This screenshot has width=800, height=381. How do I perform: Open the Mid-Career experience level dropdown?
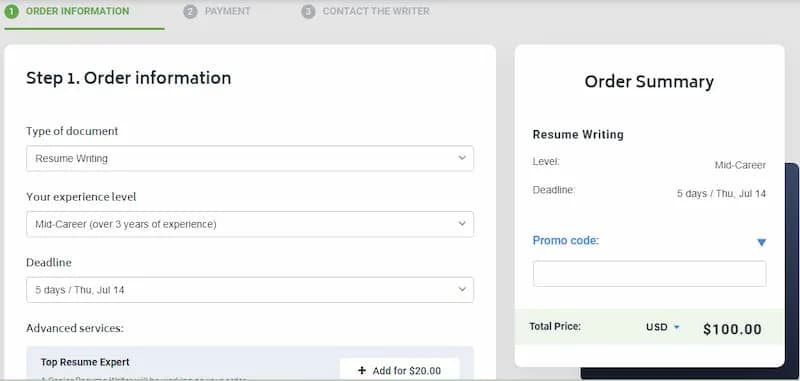coord(250,224)
